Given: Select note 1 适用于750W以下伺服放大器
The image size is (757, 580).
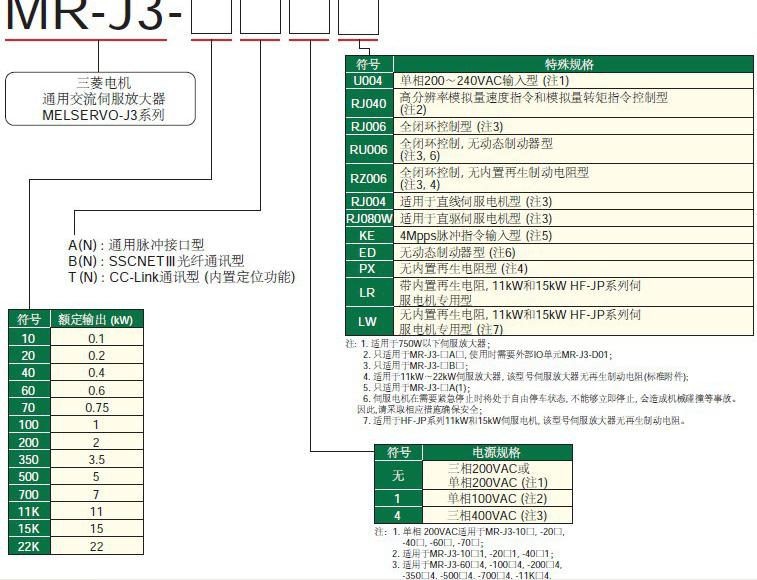Looking at the screenshot, I should pyautogui.click(x=425, y=343).
